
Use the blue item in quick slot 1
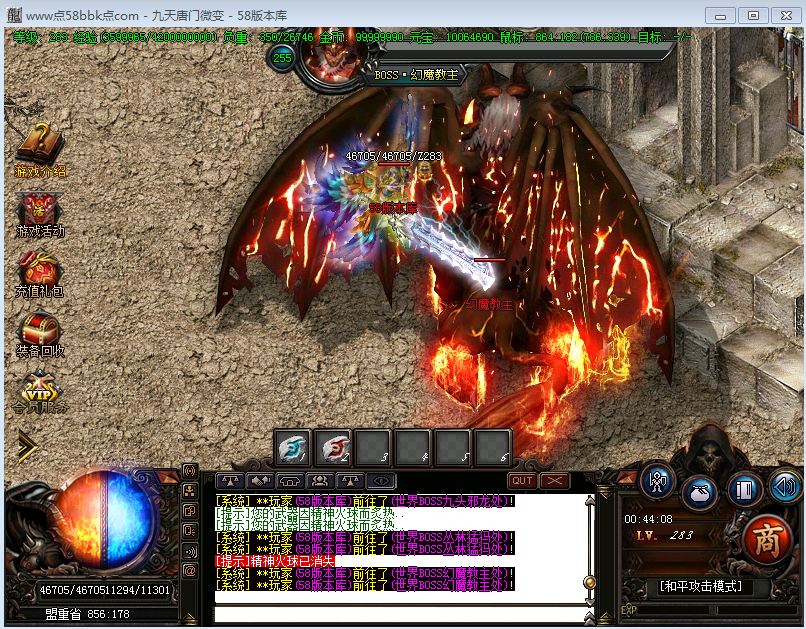click(x=292, y=447)
